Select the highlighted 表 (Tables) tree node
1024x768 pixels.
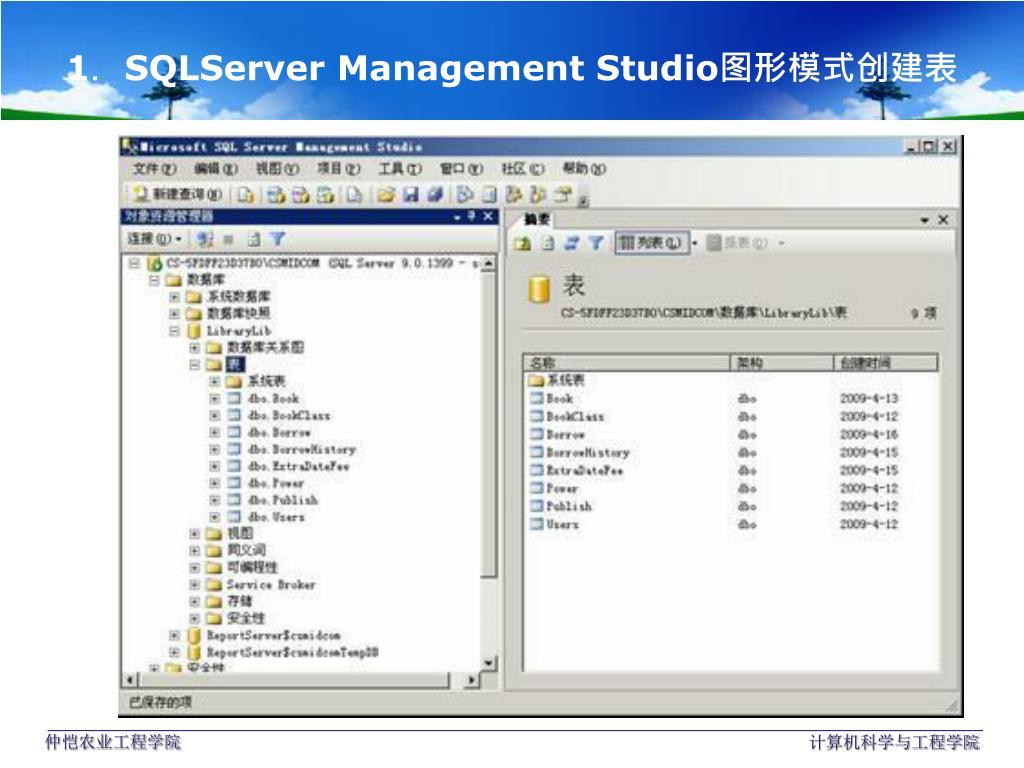pos(235,364)
